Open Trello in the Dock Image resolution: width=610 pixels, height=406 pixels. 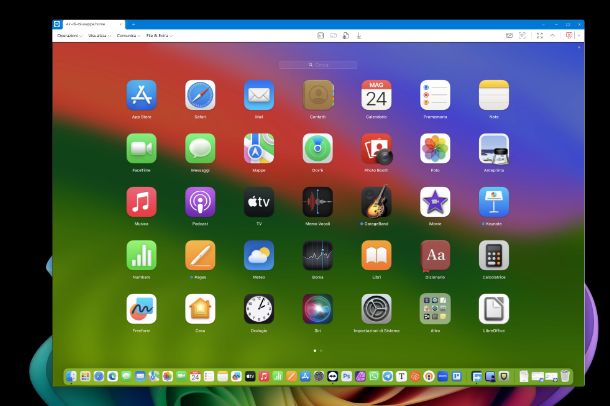(x=456, y=376)
